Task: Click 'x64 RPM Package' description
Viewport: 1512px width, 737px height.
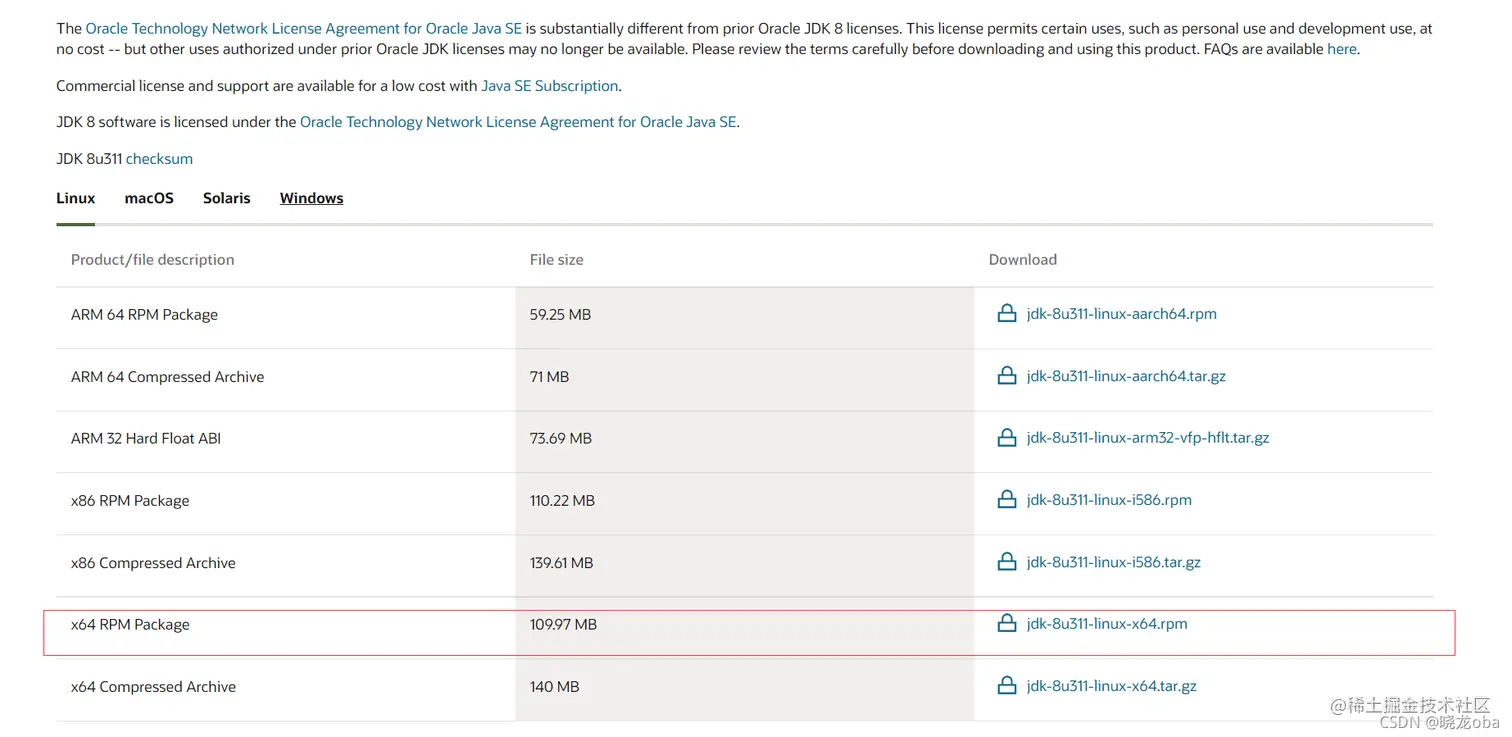Action: [130, 624]
